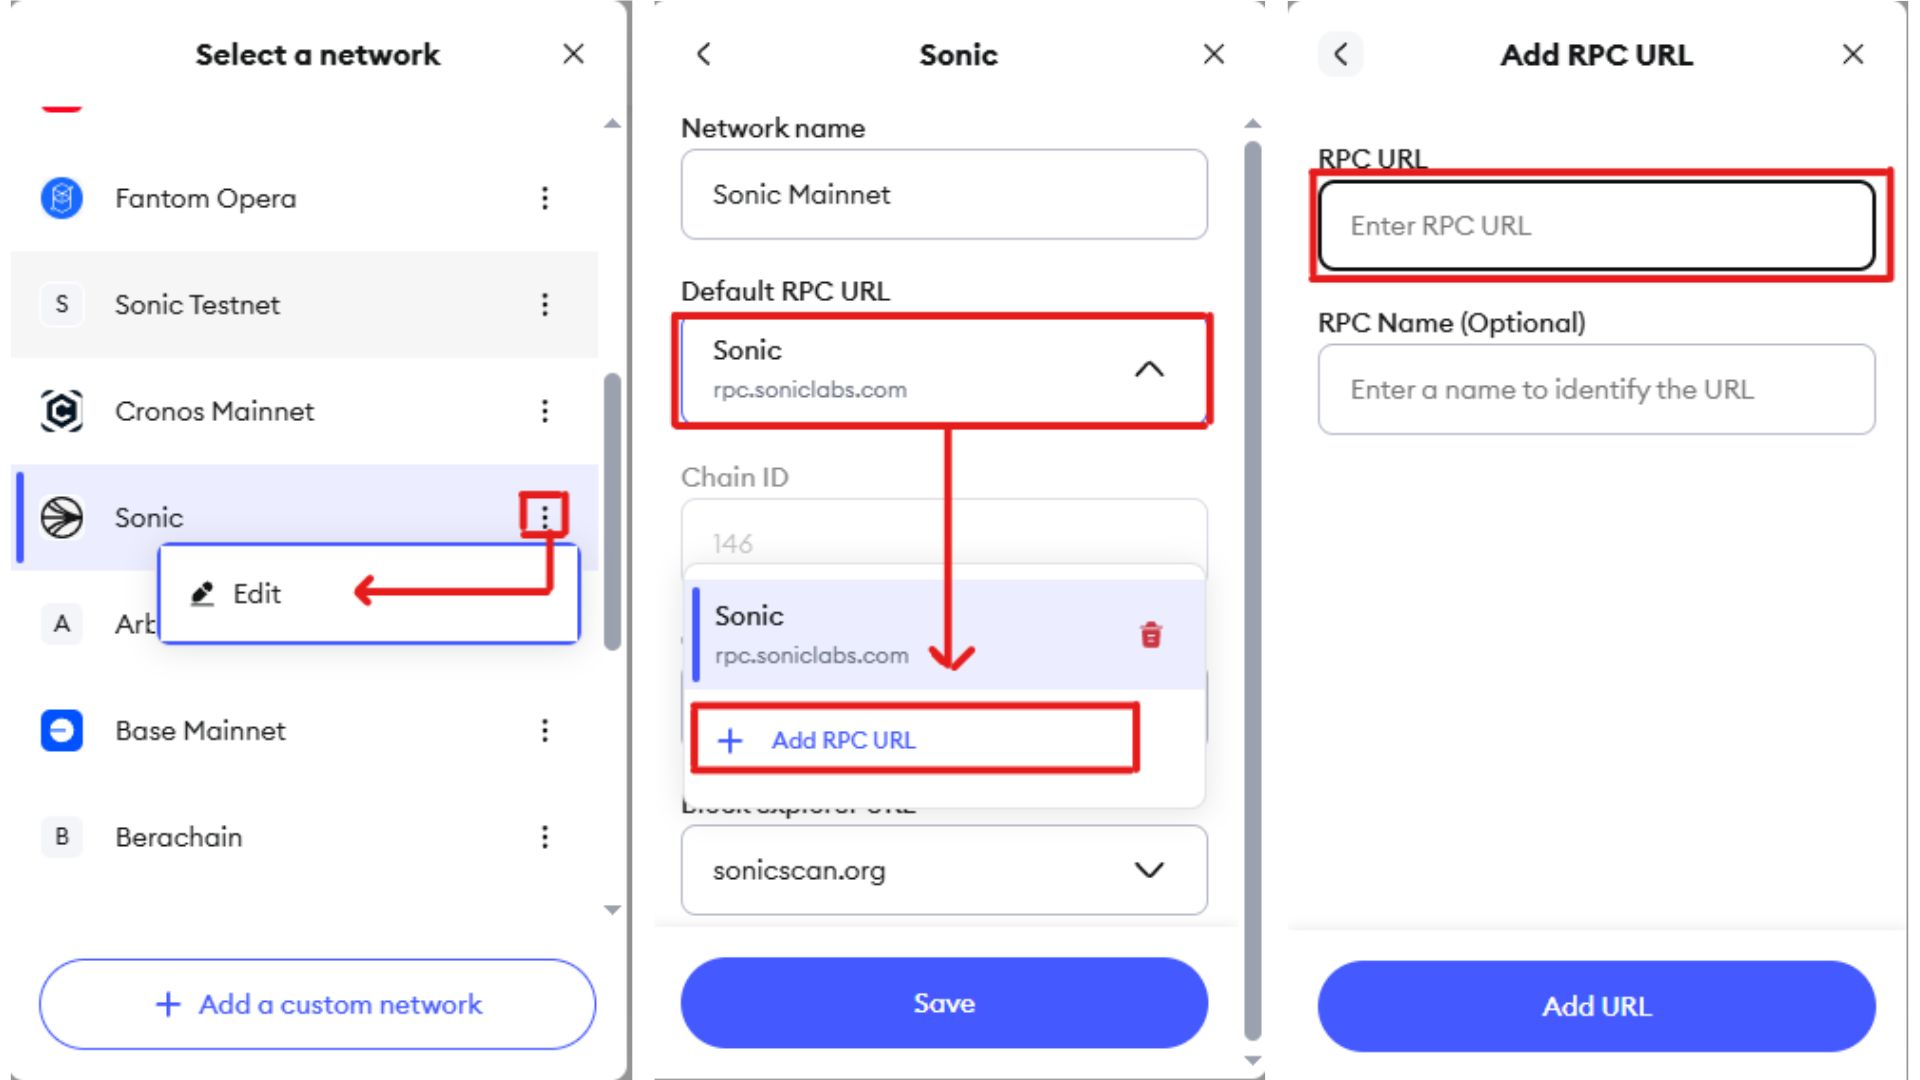Open three-dot menu for Fantom Opera
Screen dimensions: 1920x1080
[545, 198]
